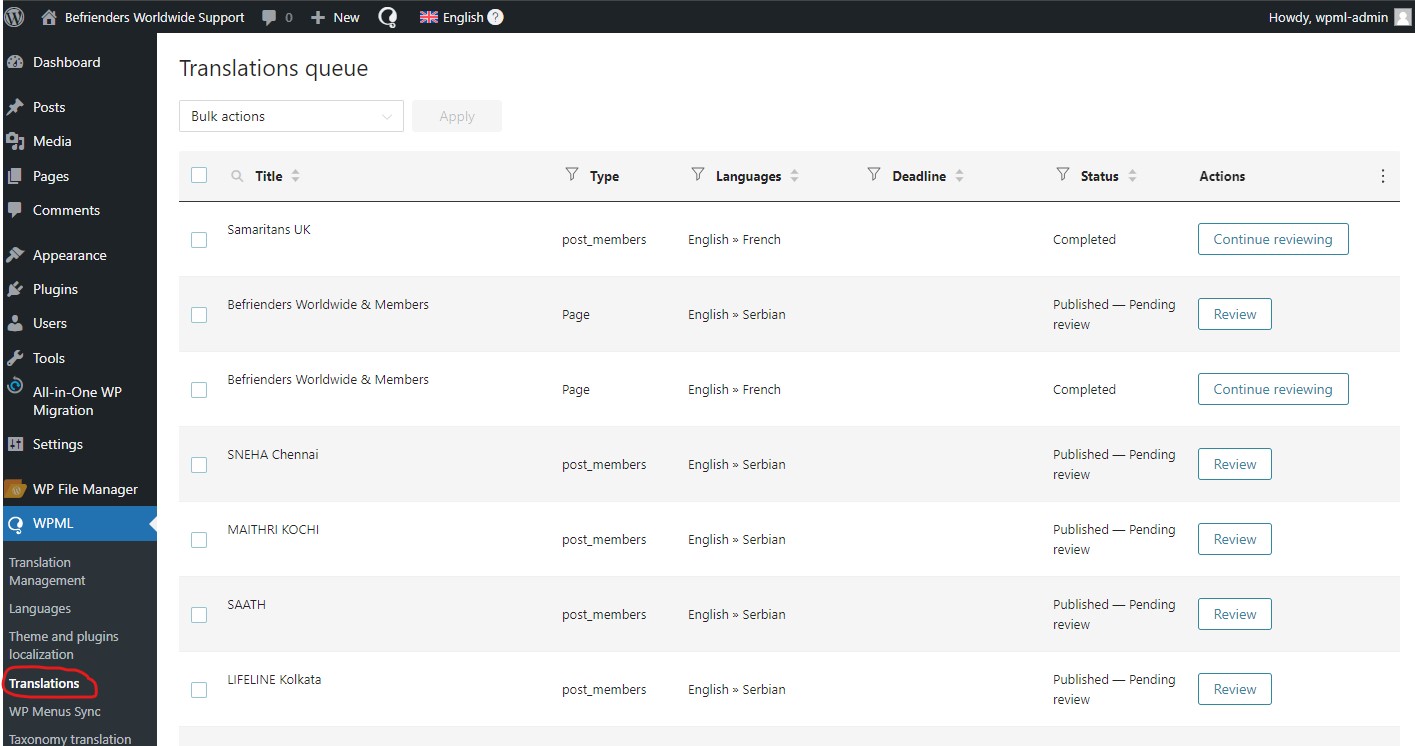Viewport: 1415px width, 746px height.
Task: Check the SAATH row checkbox
Action: pyautogui.click(x=199, y=615)
